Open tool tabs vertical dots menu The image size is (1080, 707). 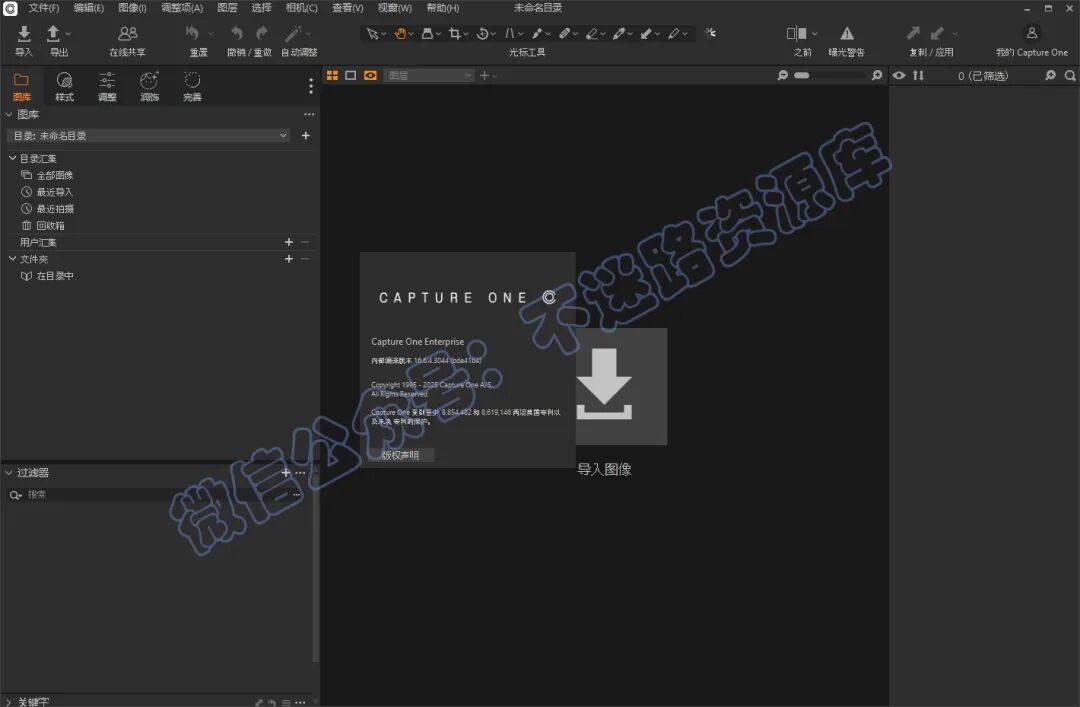(x=311, y=86)
